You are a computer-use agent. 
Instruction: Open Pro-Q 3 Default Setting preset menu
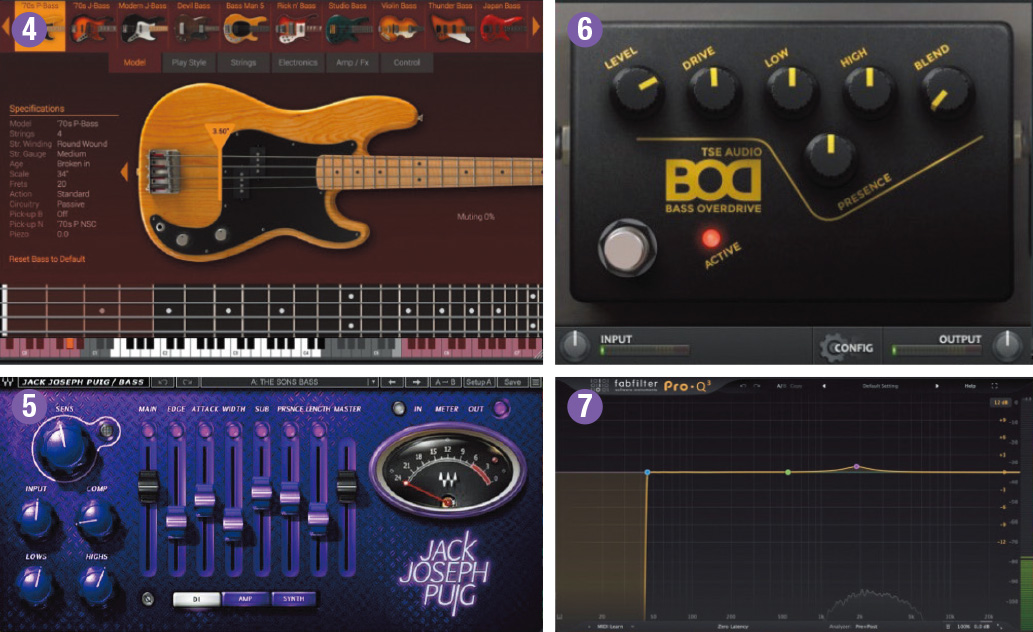[880, 386]
